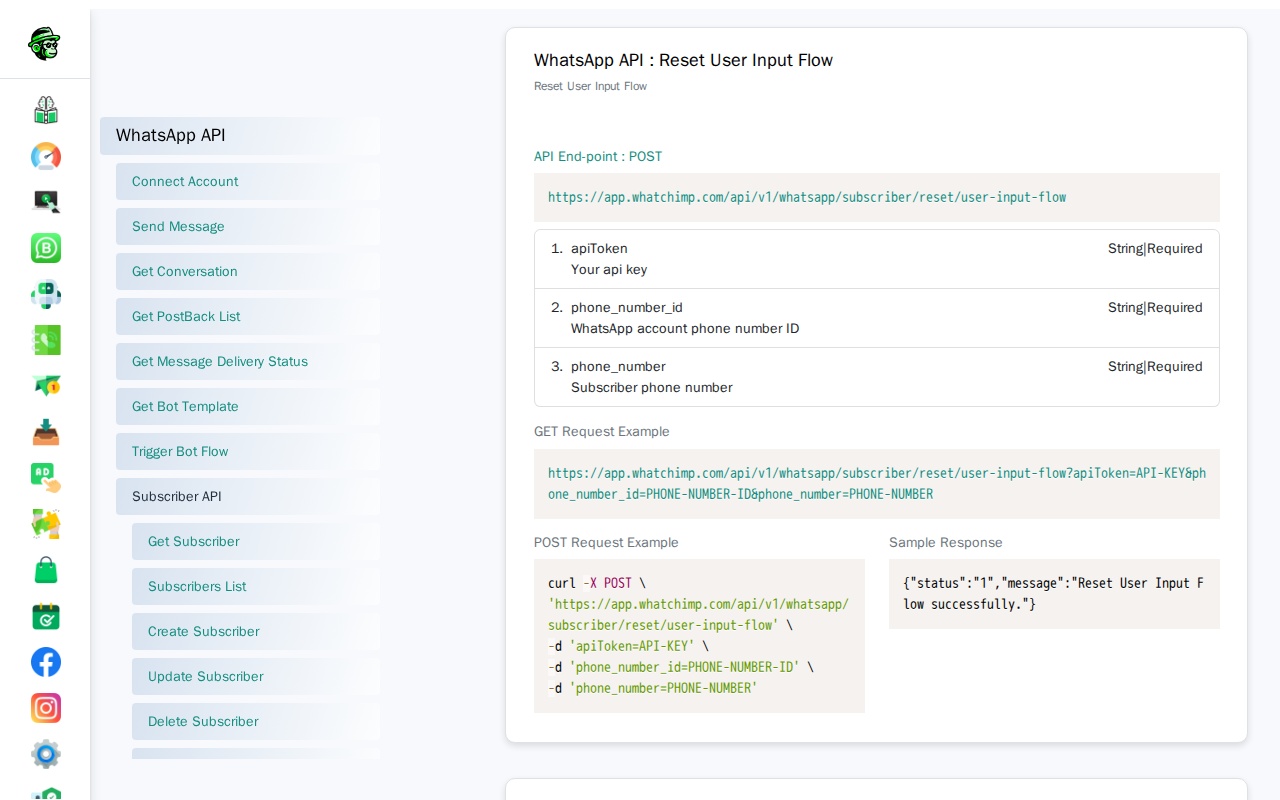This screenshot has height=800, width=1280.
Task: Select the robot chatbot icon
Action: (x=46, y=294)
